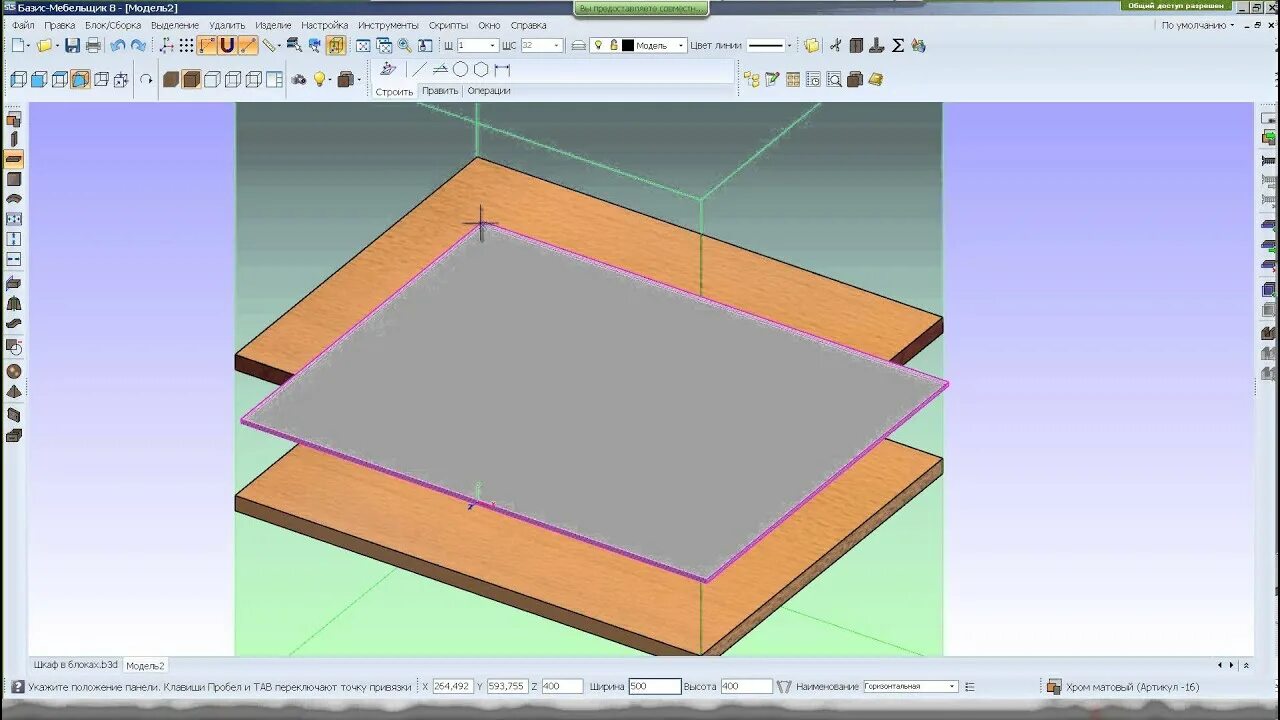
Task: Click the Open folder icon
Action: pyautogui.click(x=44, y=45)
